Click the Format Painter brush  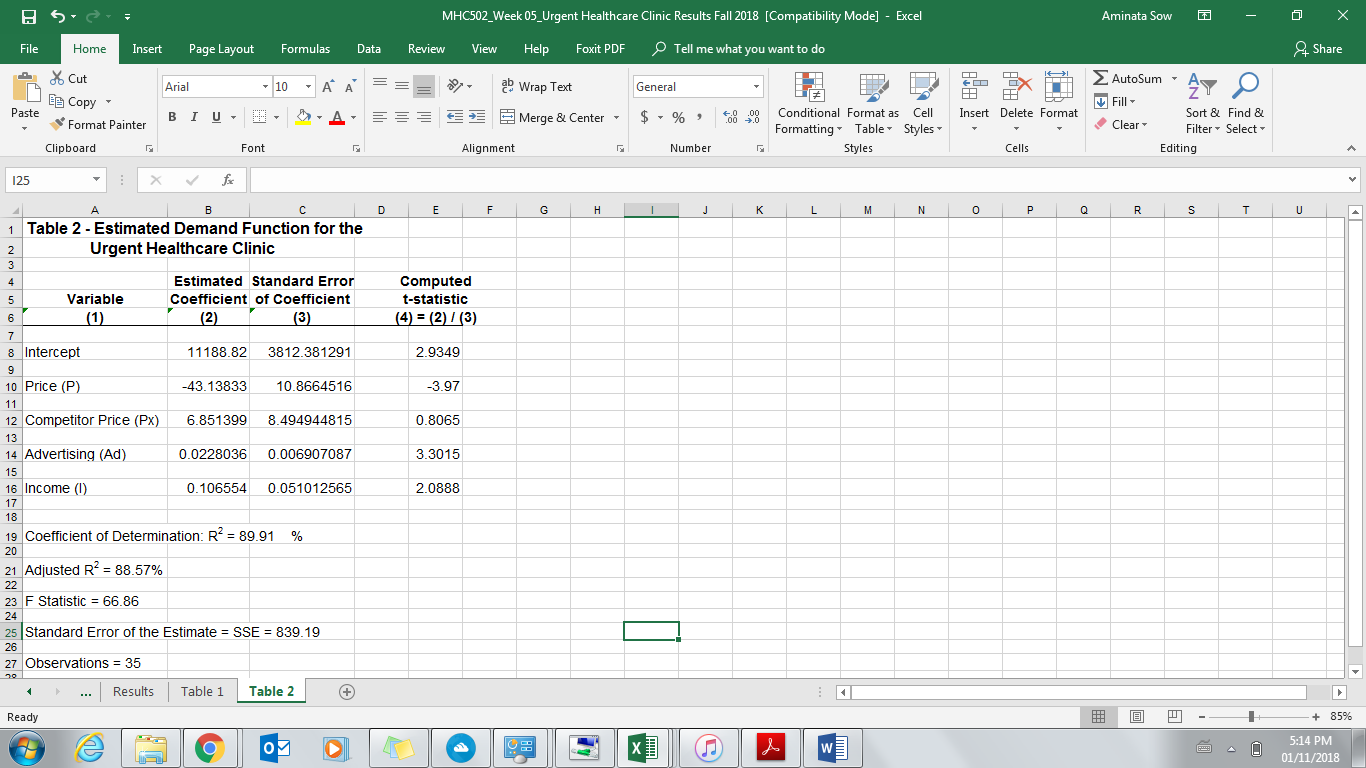click(98, 125)
